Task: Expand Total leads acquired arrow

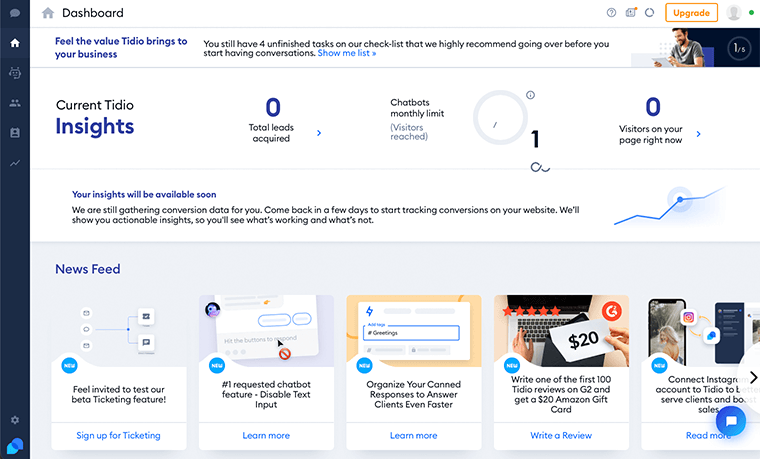Action: coord(319,133)
